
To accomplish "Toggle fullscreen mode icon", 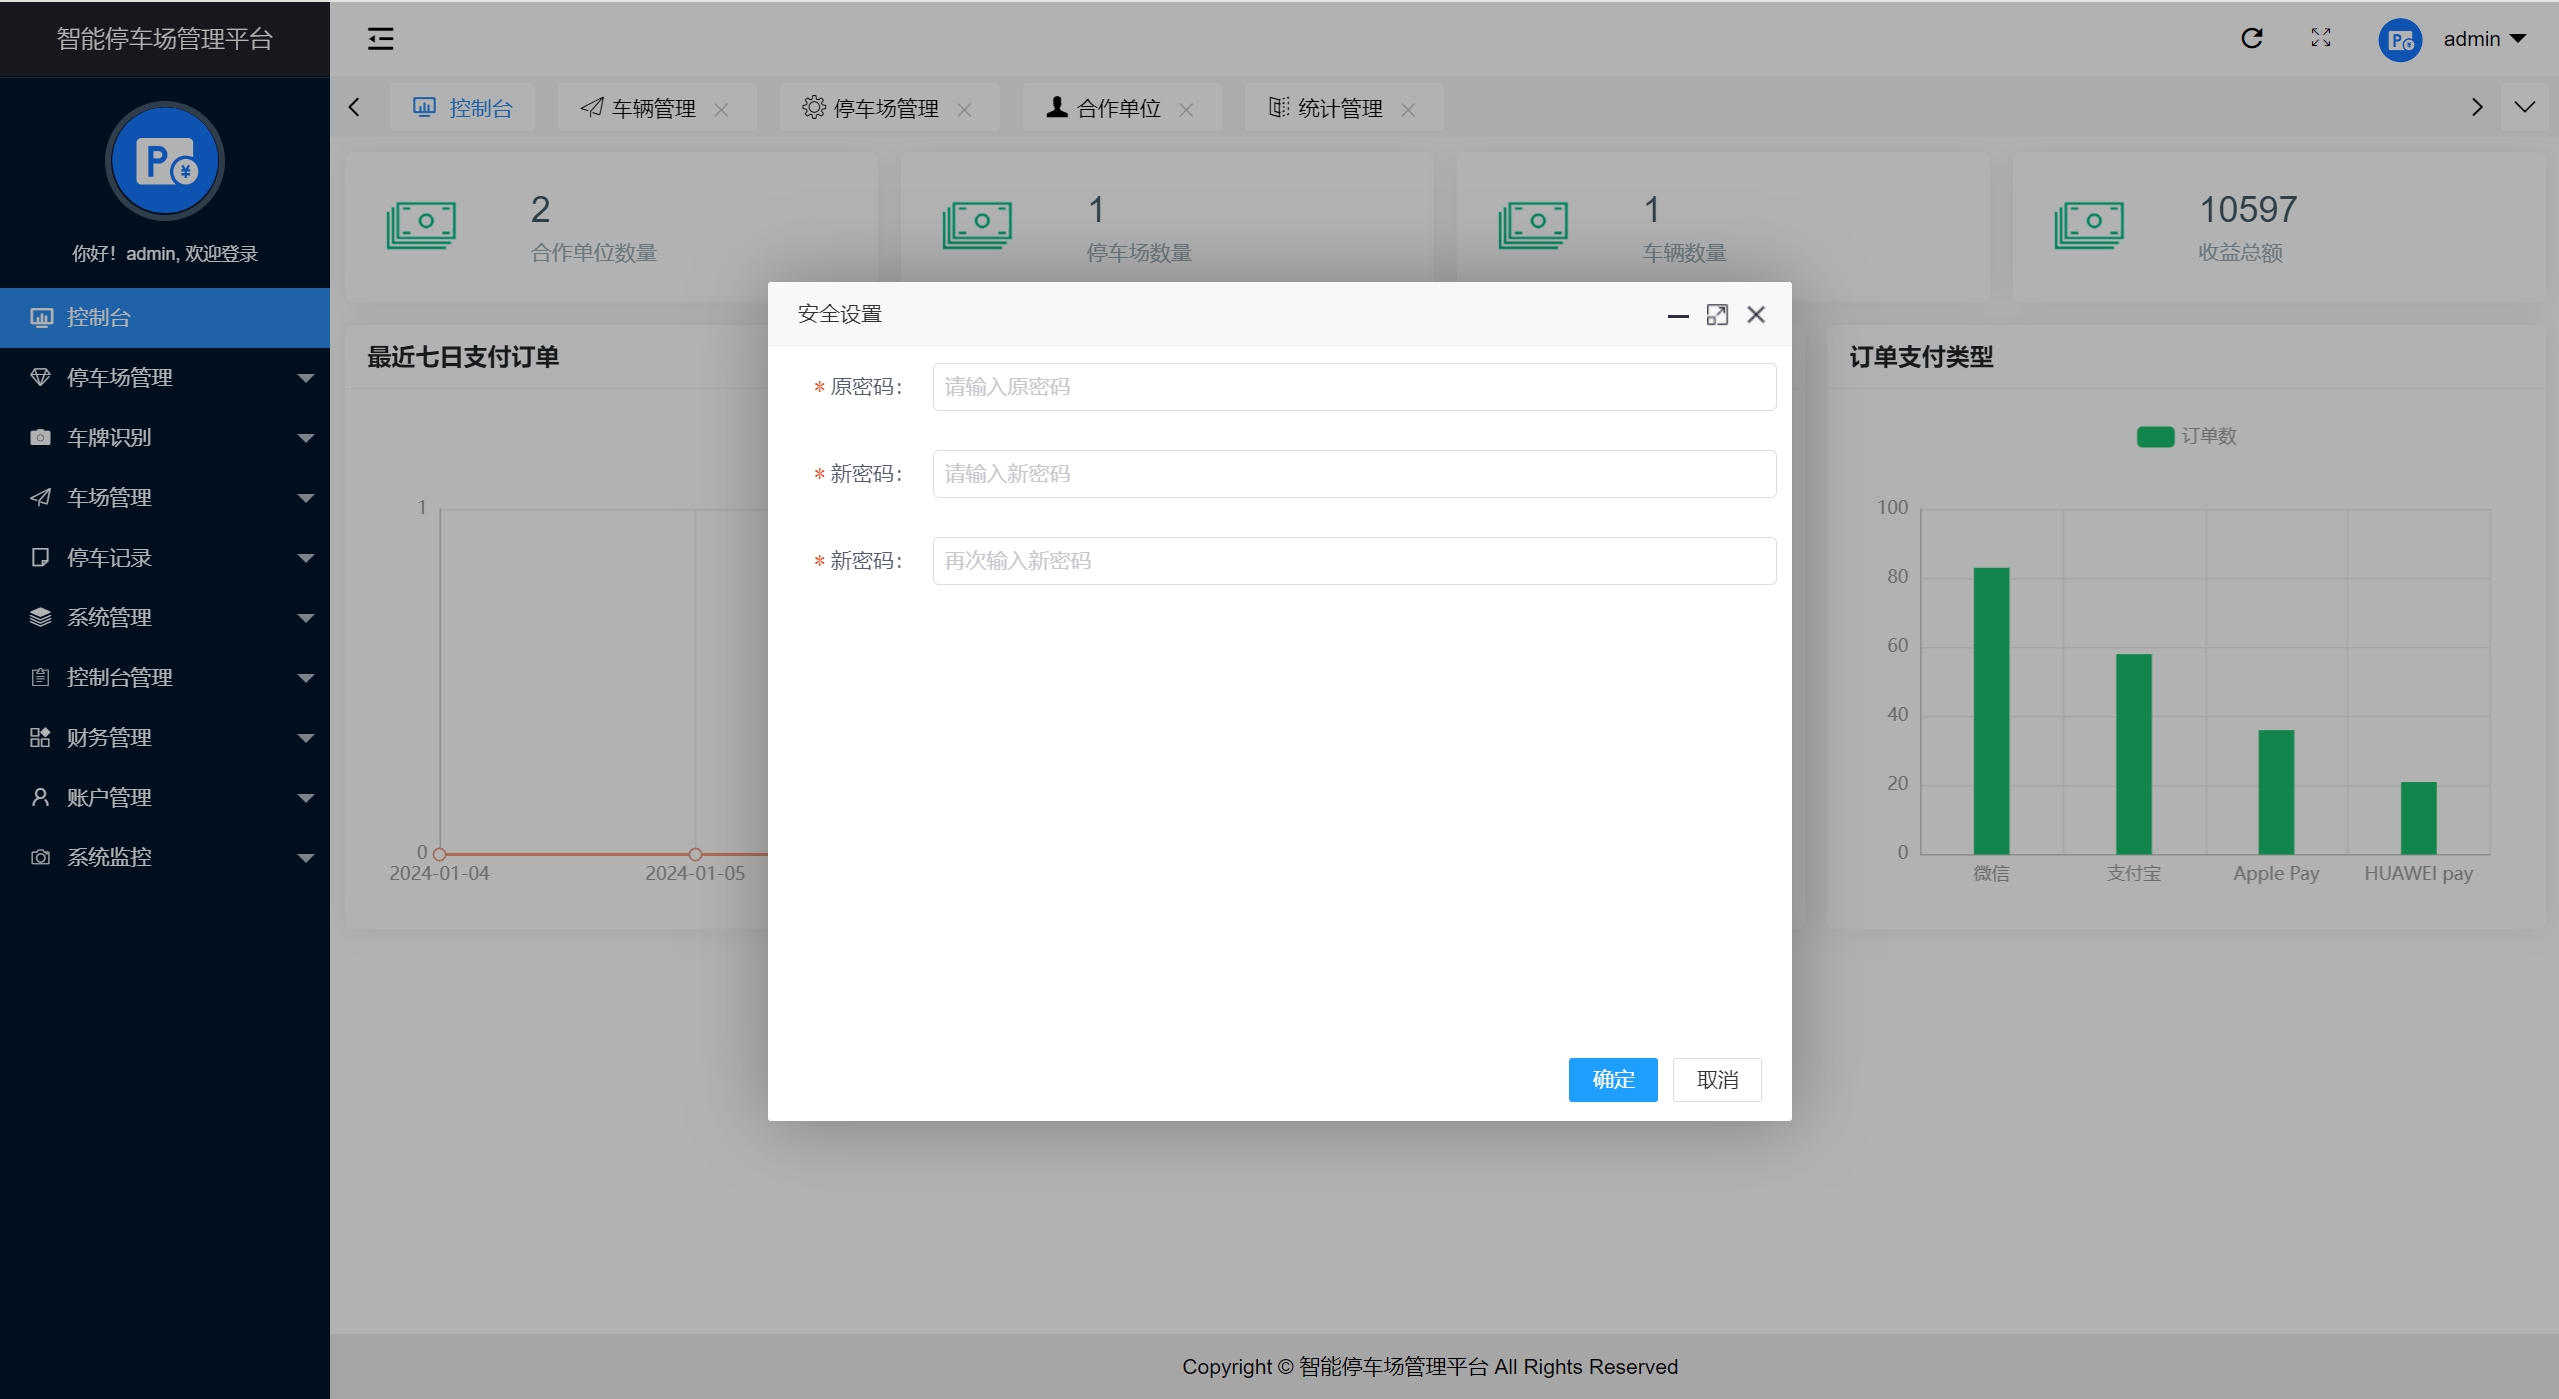I will pos(2320,38).
